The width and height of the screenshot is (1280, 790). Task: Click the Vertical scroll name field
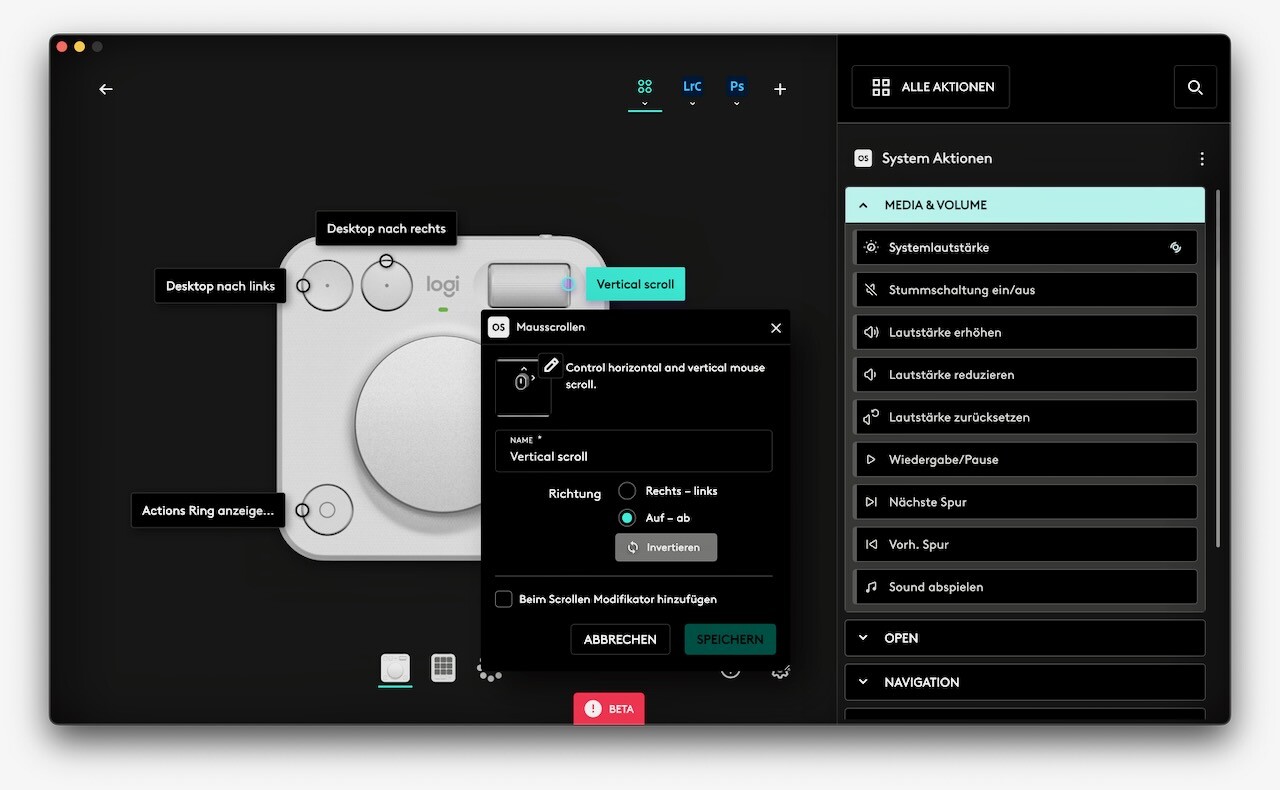click(x=633, y=456)
